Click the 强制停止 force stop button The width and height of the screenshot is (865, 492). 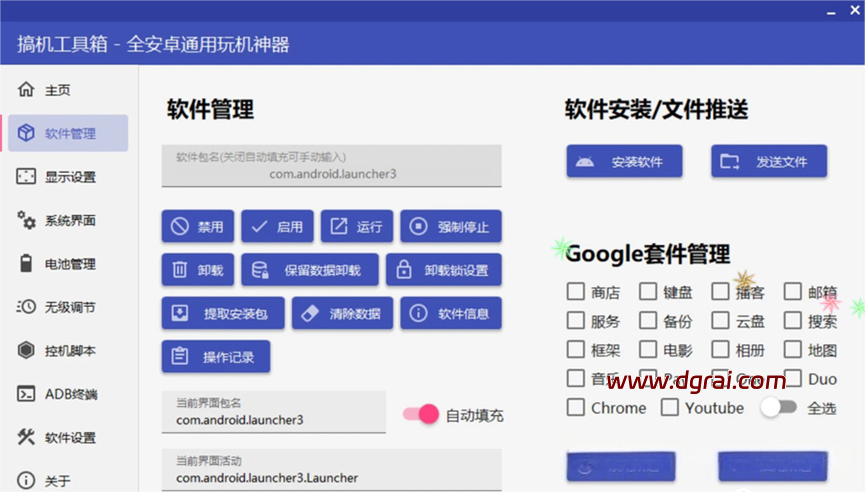pos(450,226)
